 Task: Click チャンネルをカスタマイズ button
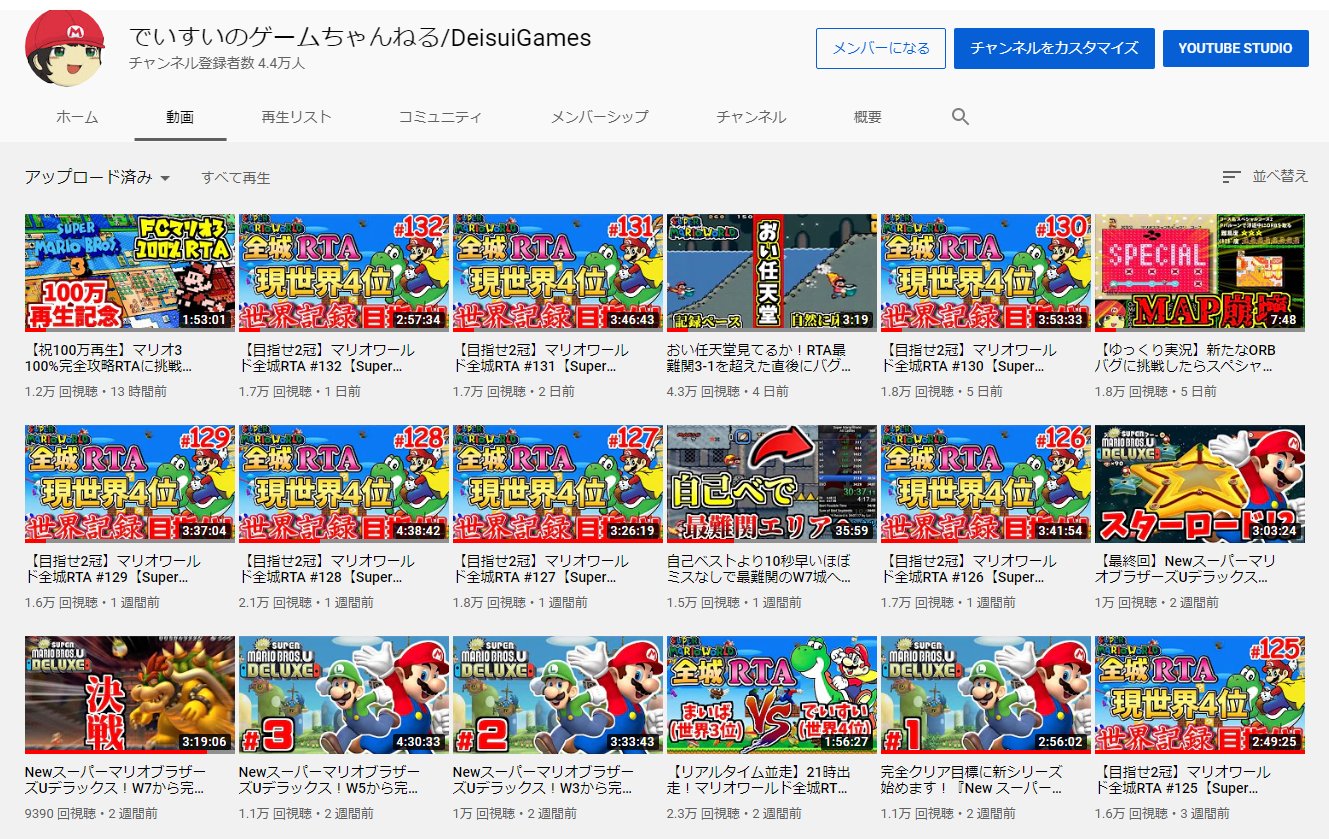1054,48
